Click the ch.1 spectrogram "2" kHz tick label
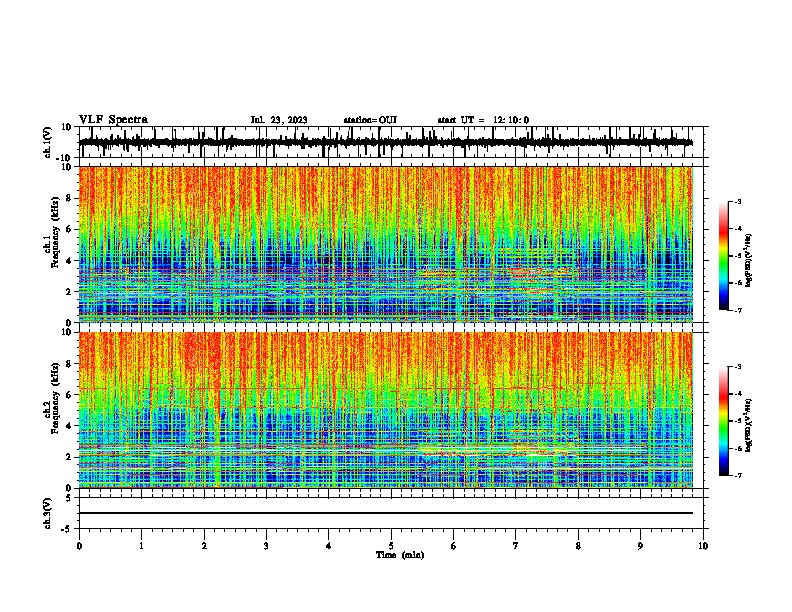The height and width of the screenshot is (612, 792). click(x=69, y=292)
